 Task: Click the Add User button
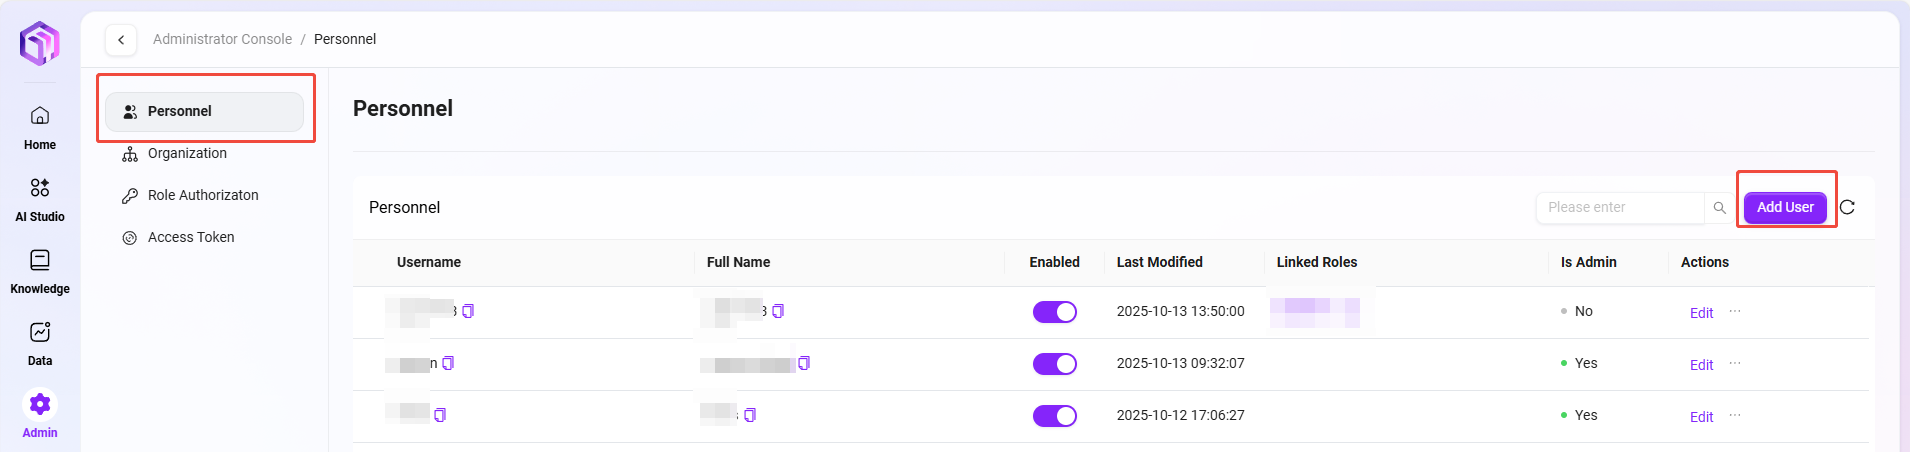pos(1785,207)
